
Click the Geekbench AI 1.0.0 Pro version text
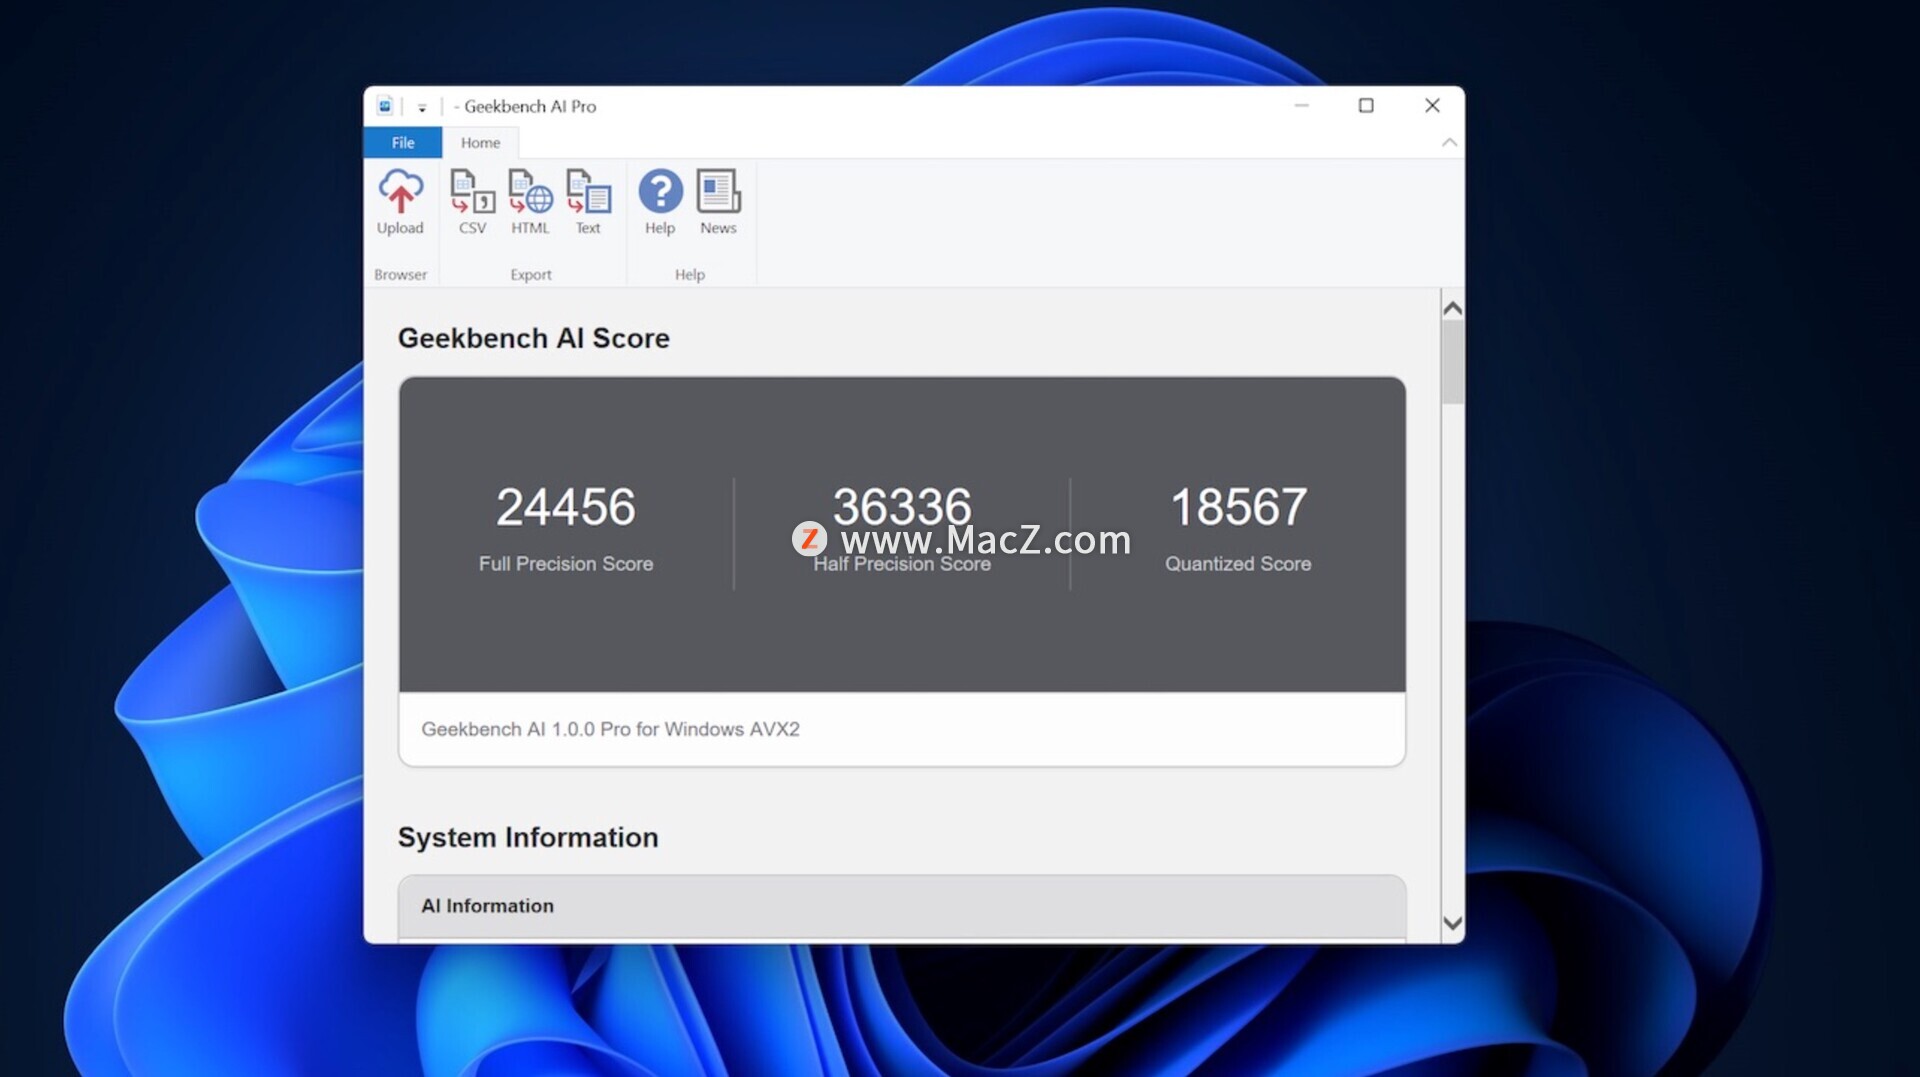pyautogui.click(x=610, y=729)
